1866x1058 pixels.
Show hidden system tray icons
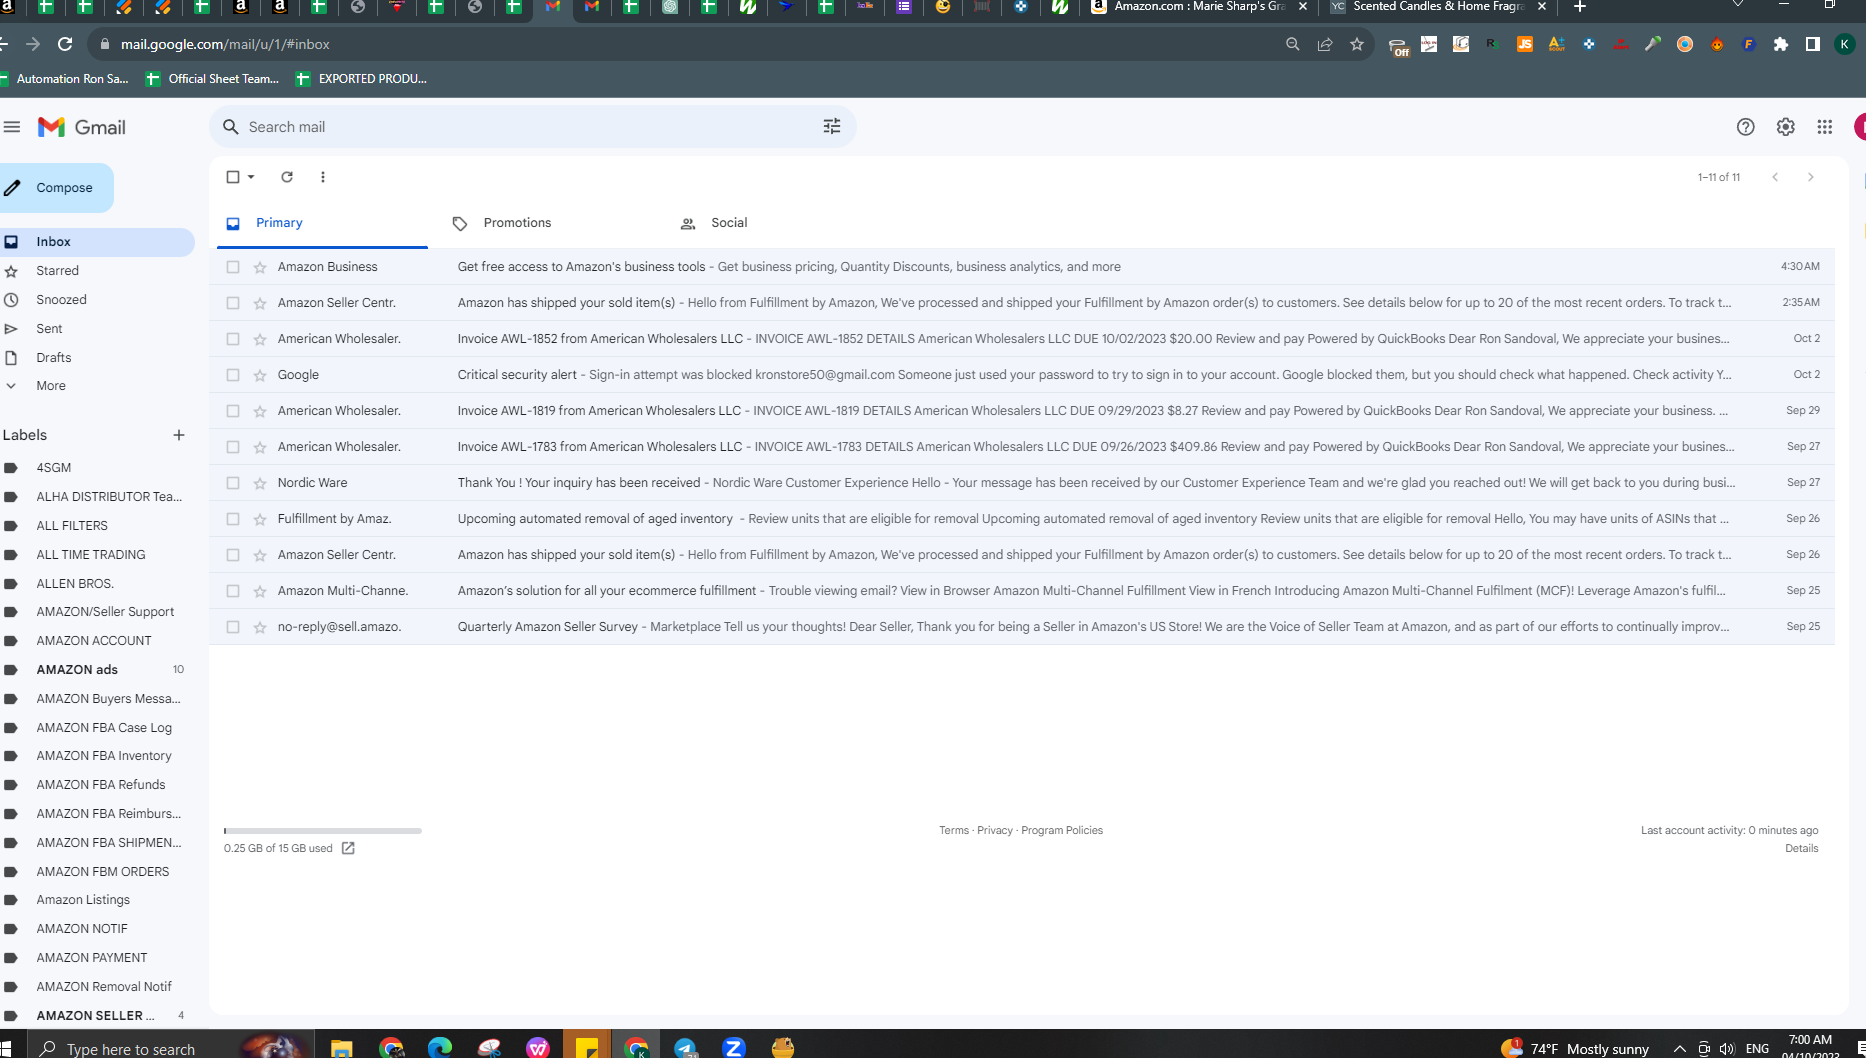[x=1680, y=1048]
